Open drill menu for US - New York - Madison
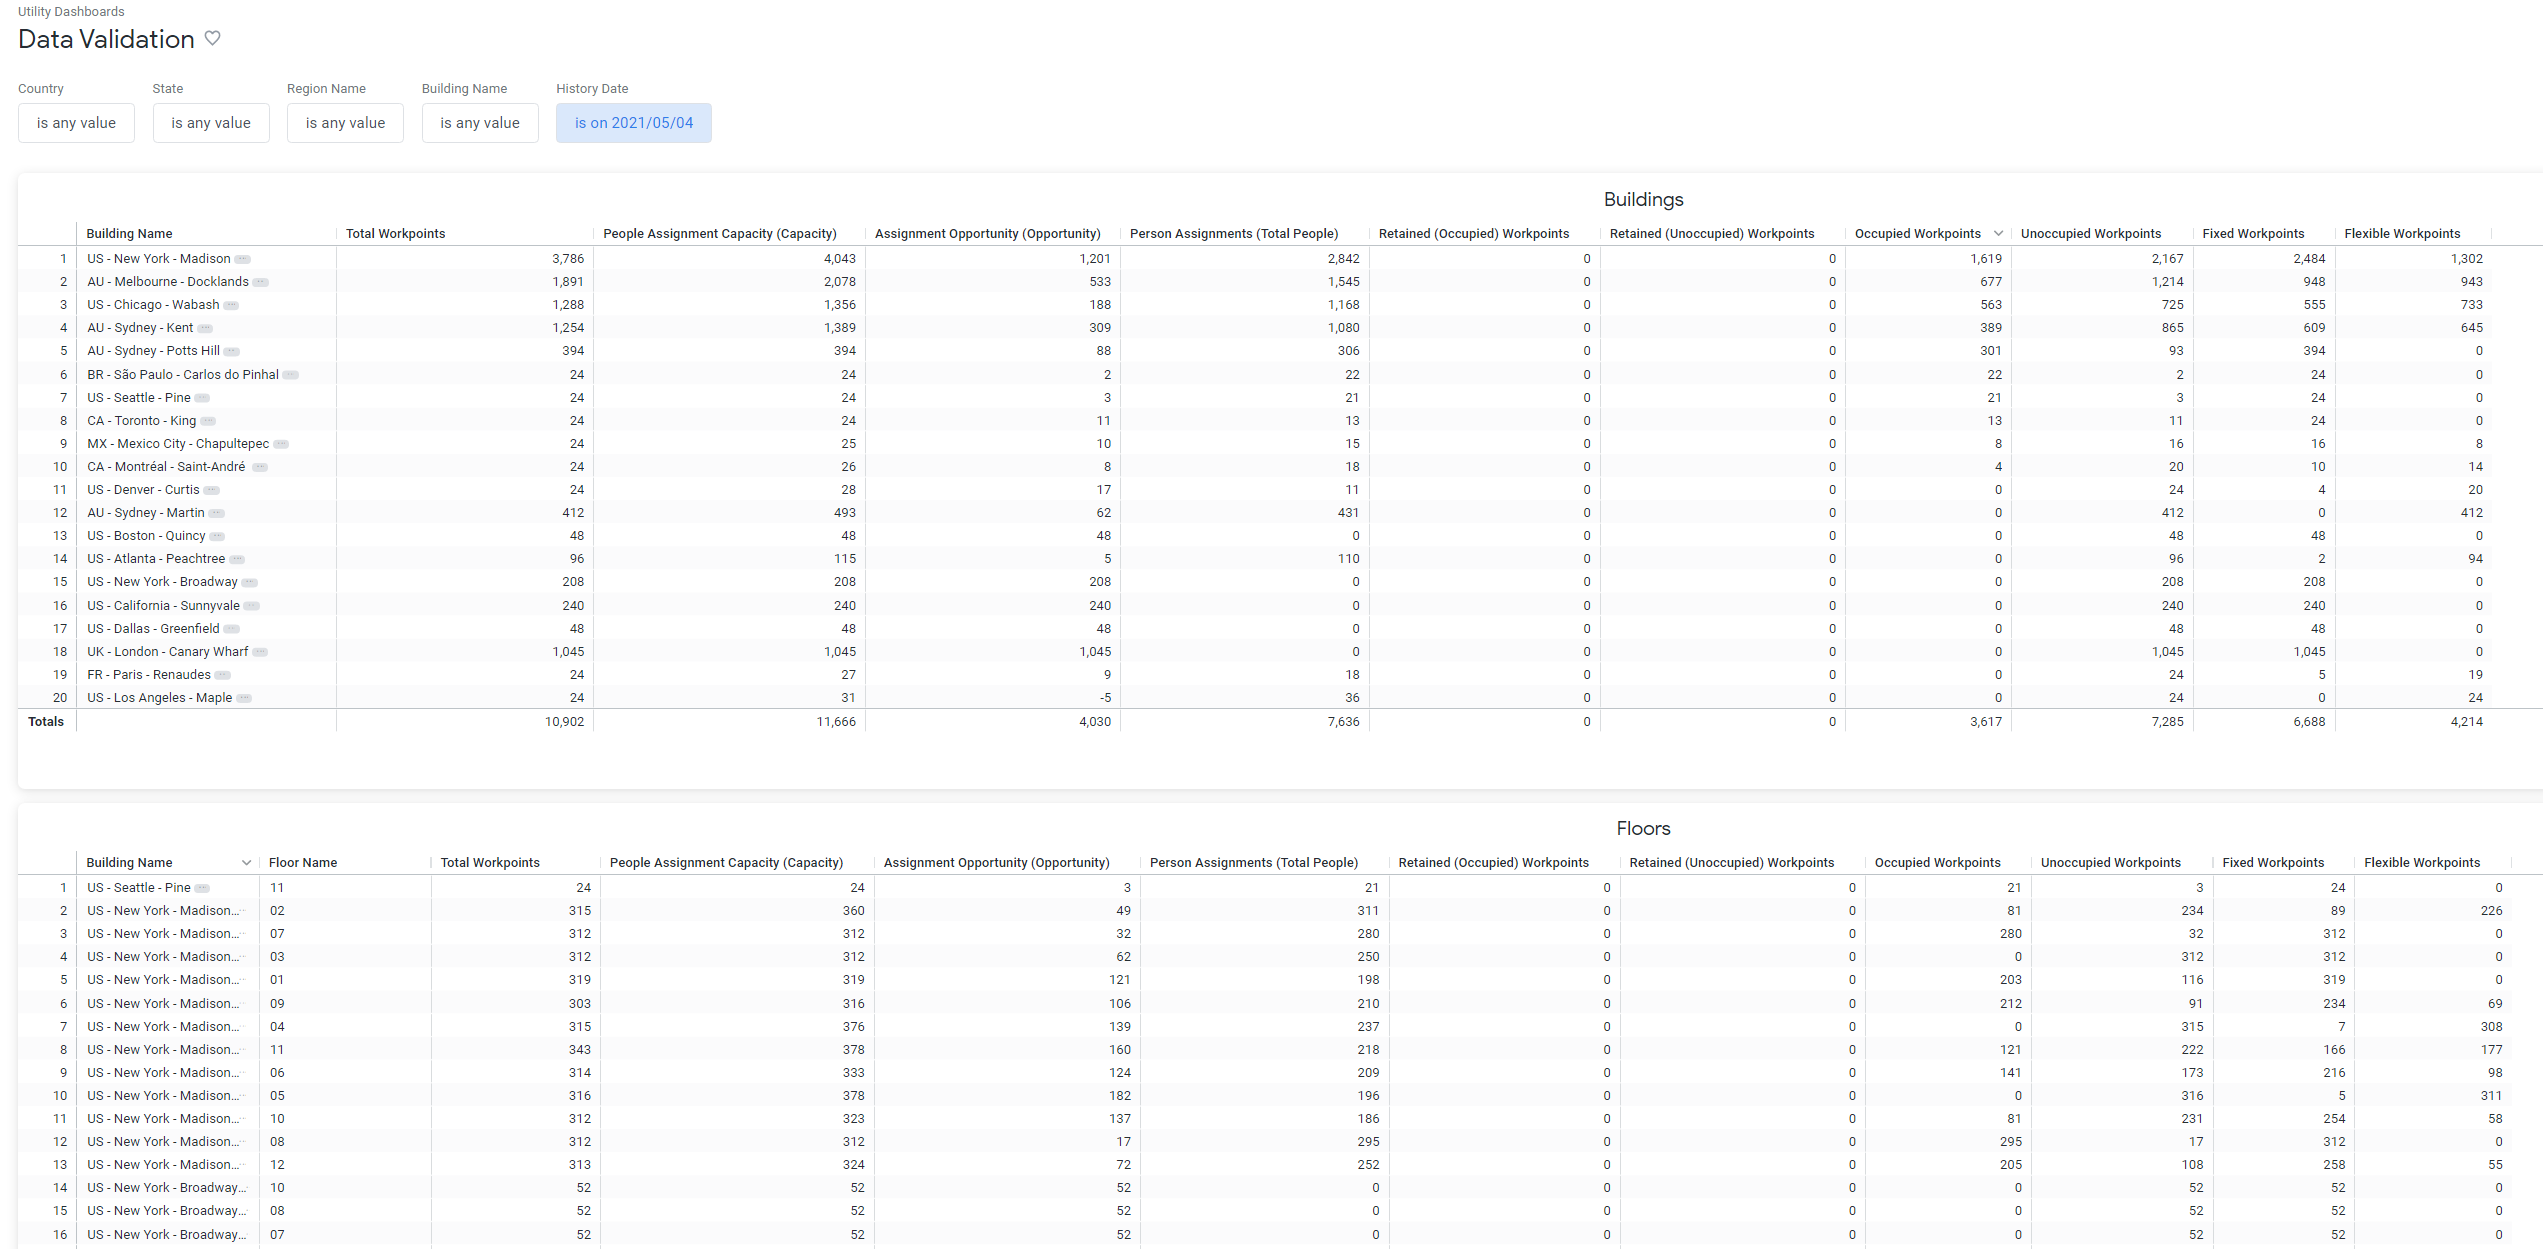 241,258
